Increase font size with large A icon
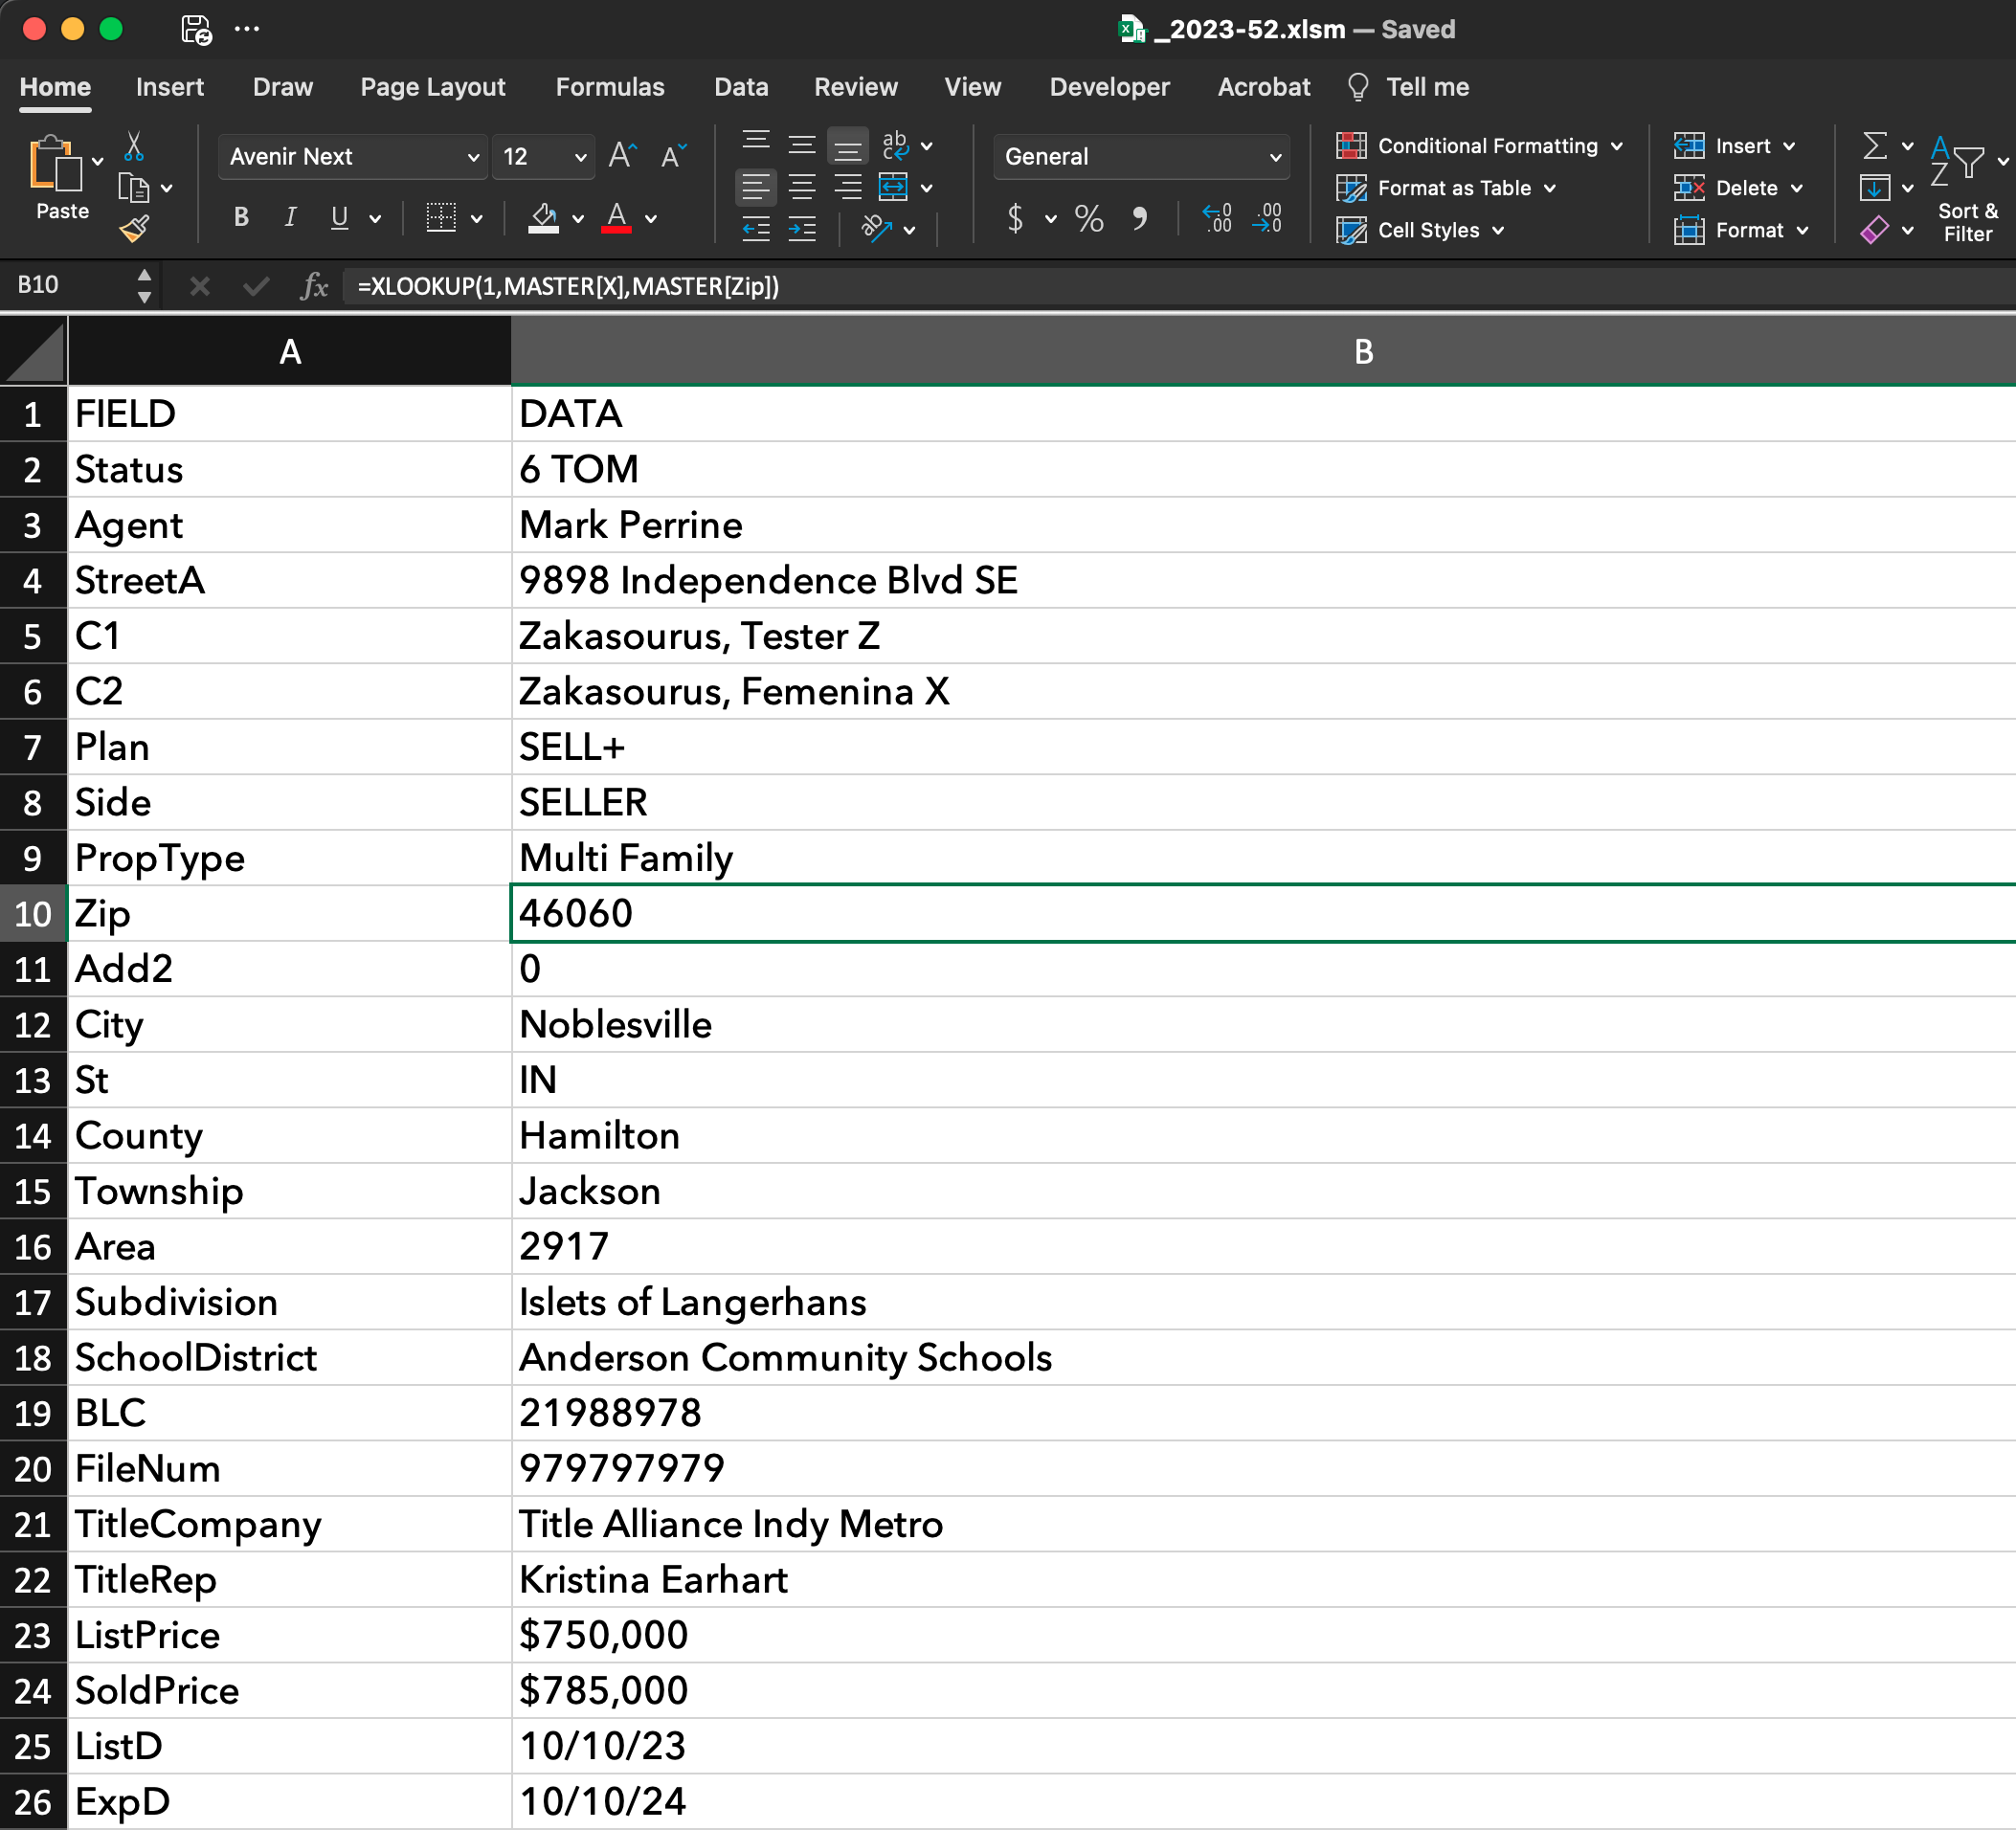The height and width of the screenshot is (1830, 2016). 622,155
